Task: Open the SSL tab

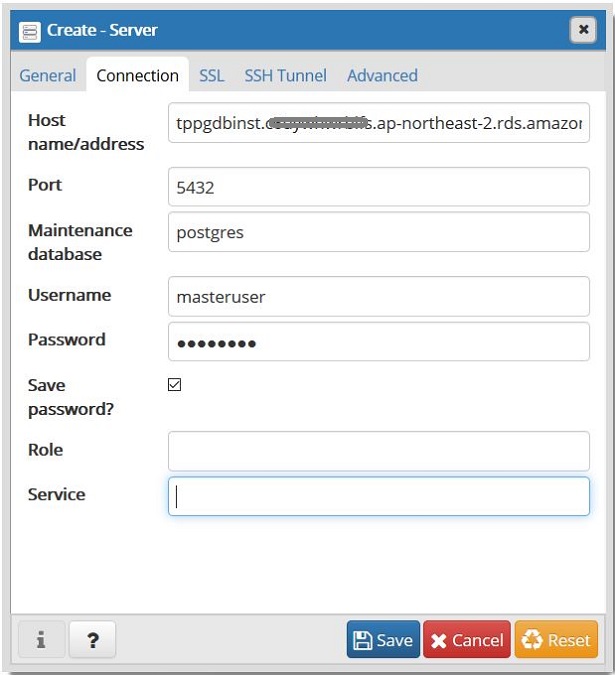Action: 211,75
